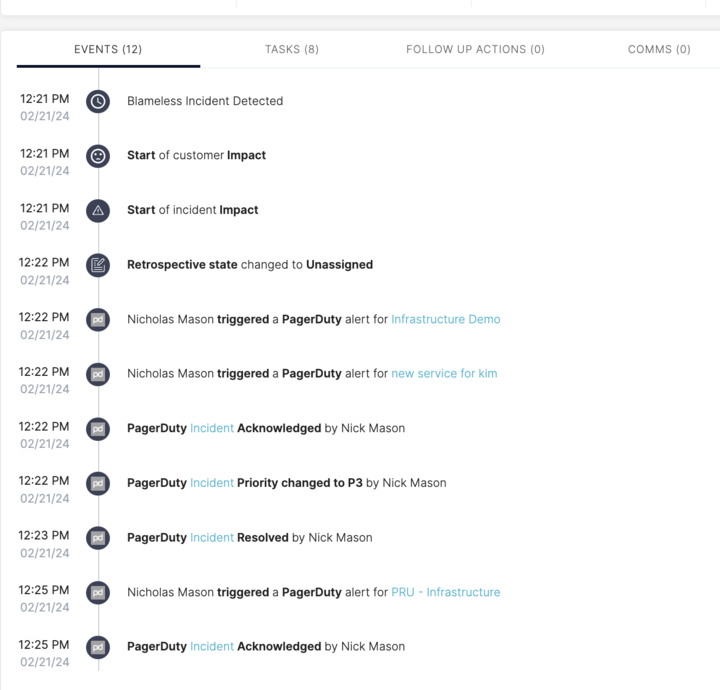The image size is (720, 690).
Task: Click the Blameless Incident Detected text
Action: (205, 101)
